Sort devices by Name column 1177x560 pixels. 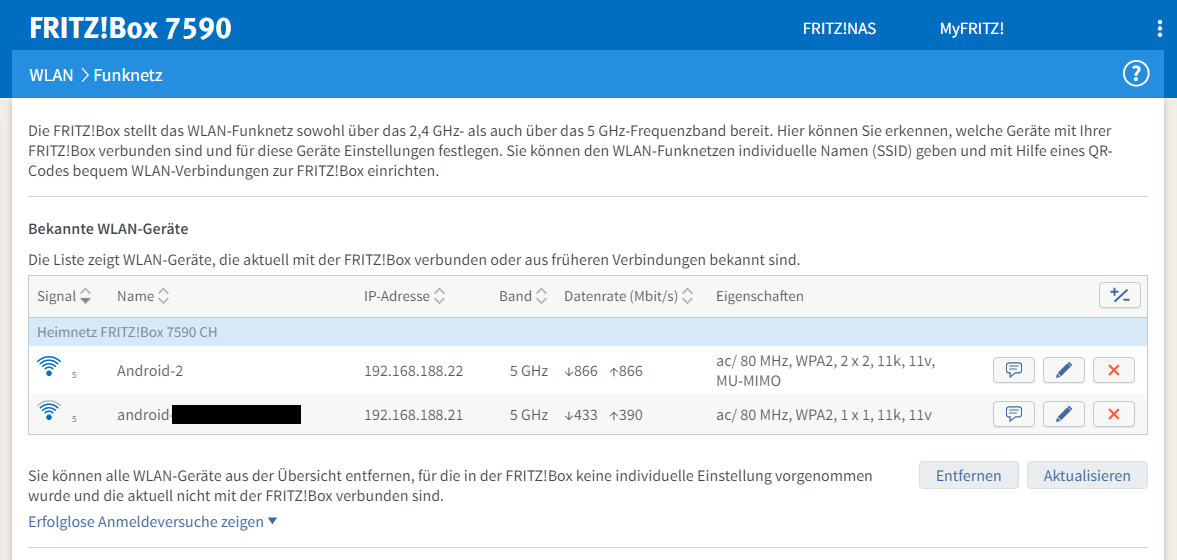tap(143, 297)
